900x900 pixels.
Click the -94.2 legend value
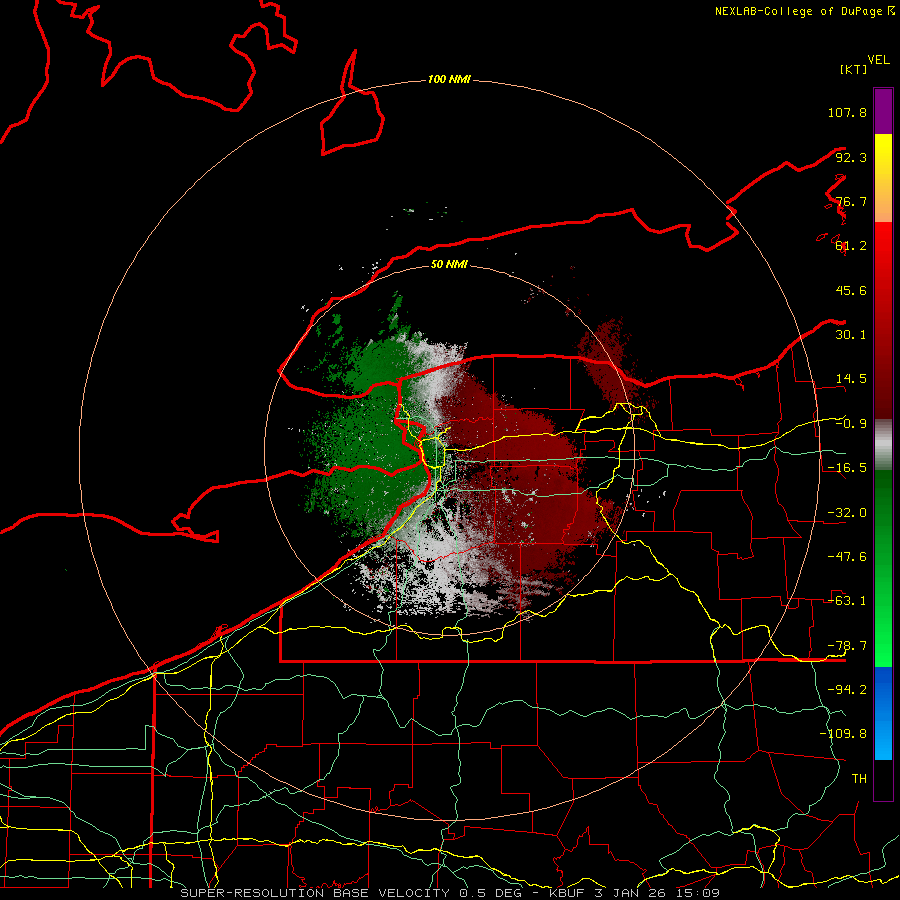click(847, 690)
